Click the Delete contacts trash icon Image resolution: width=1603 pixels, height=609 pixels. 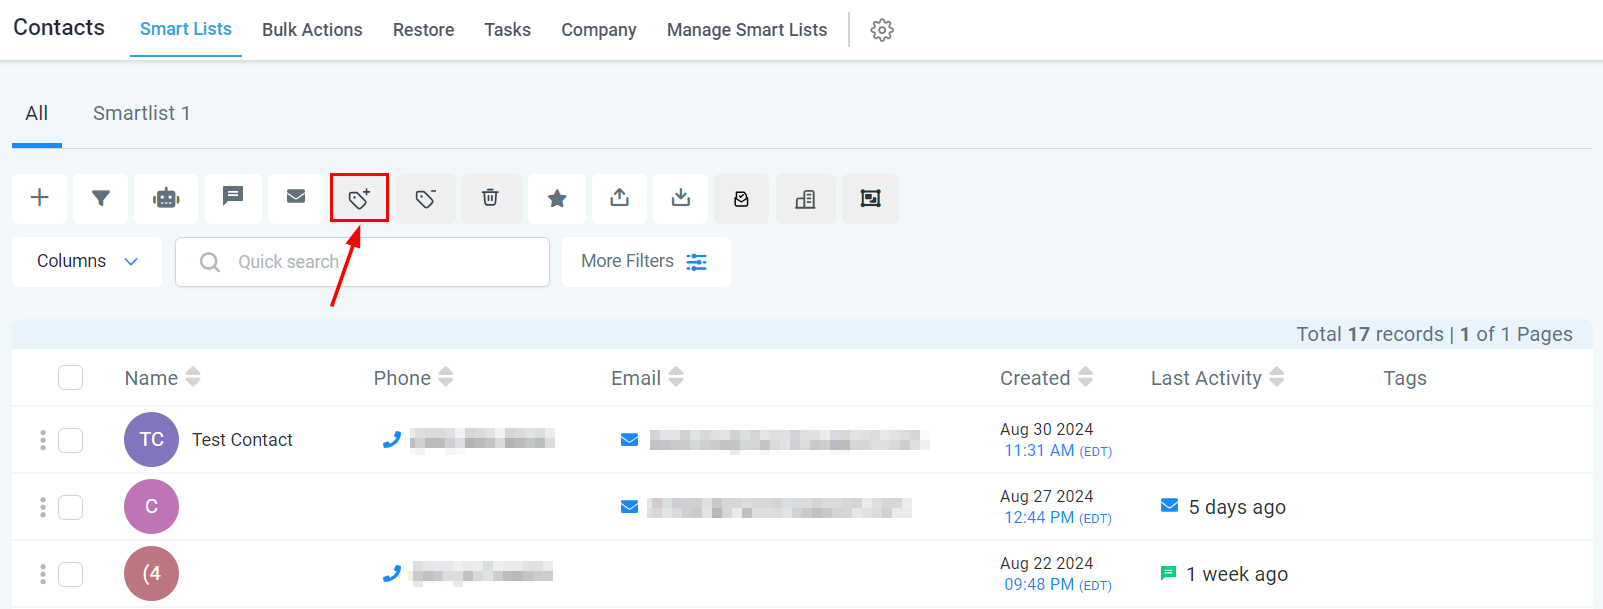click(x=491, y=198)
